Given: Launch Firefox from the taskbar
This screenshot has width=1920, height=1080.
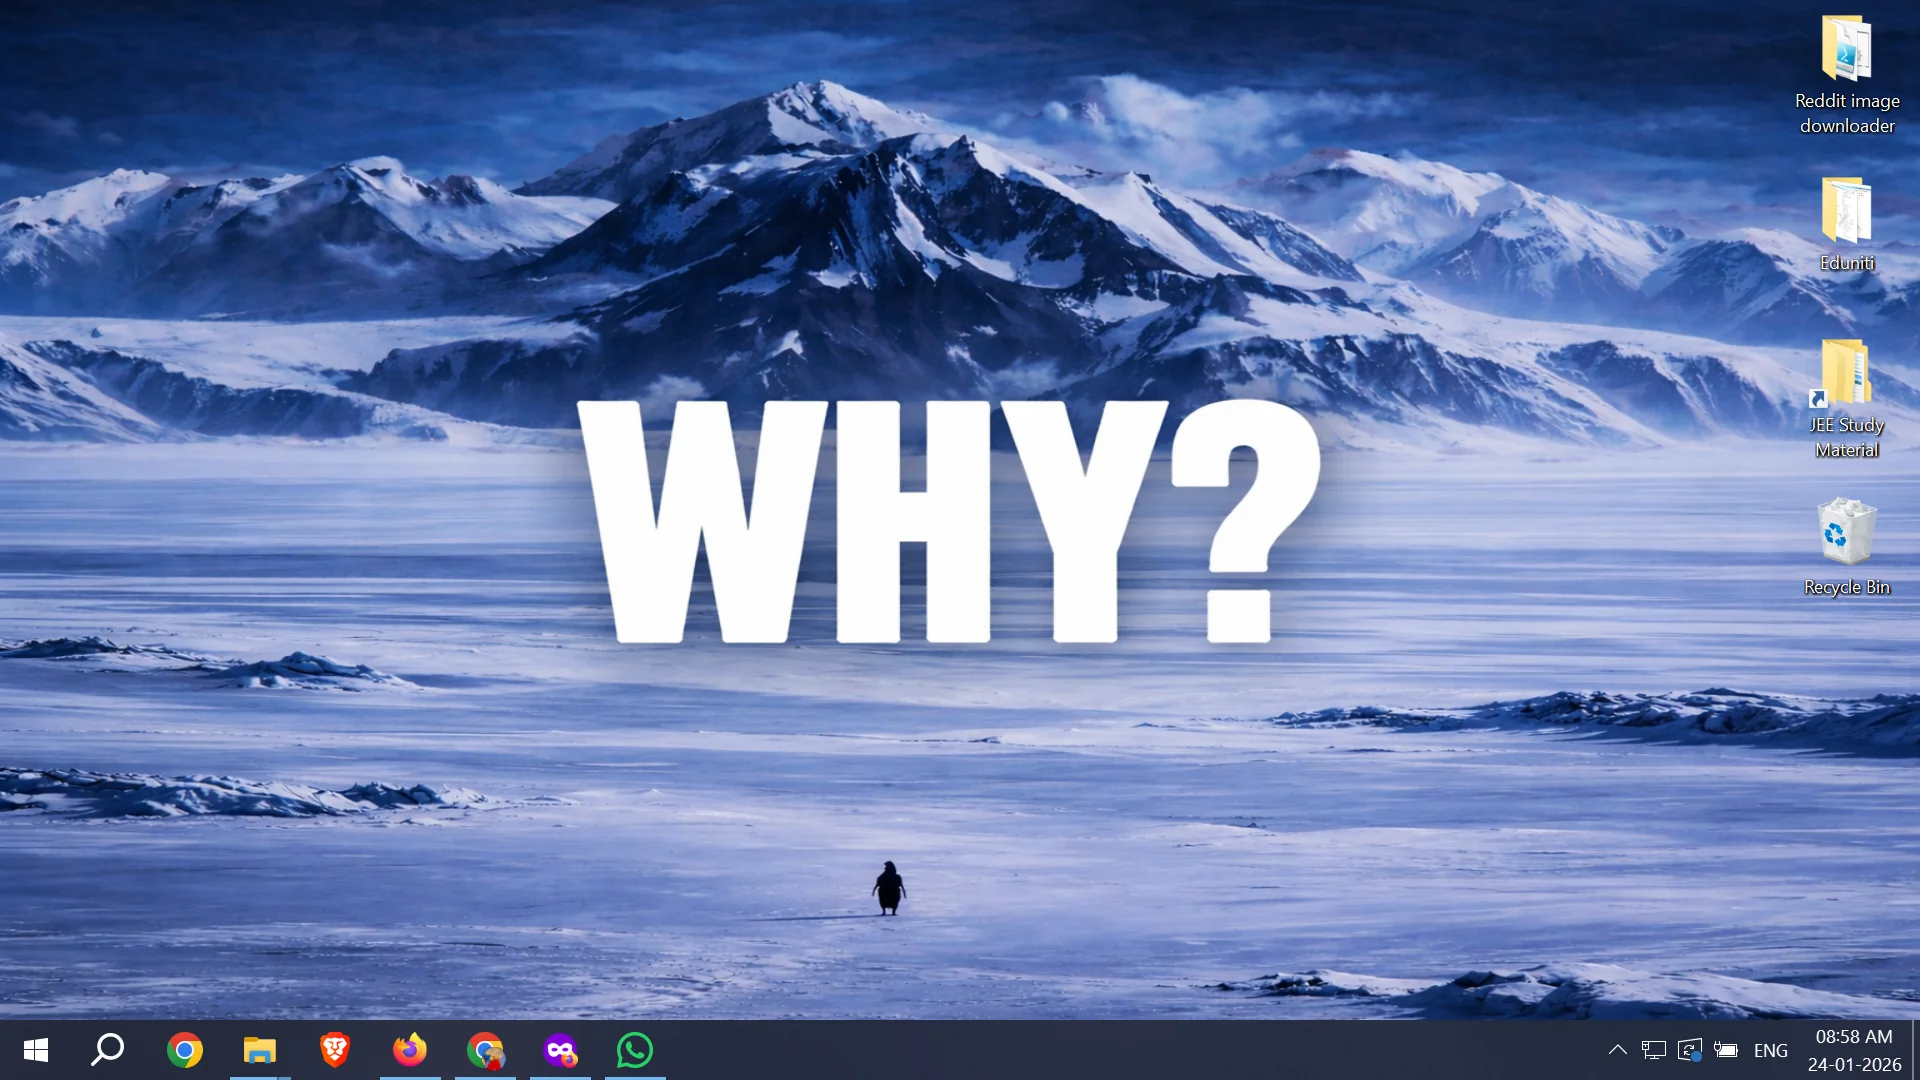Looking at the screenshot, I should (x=409, y=1050).
